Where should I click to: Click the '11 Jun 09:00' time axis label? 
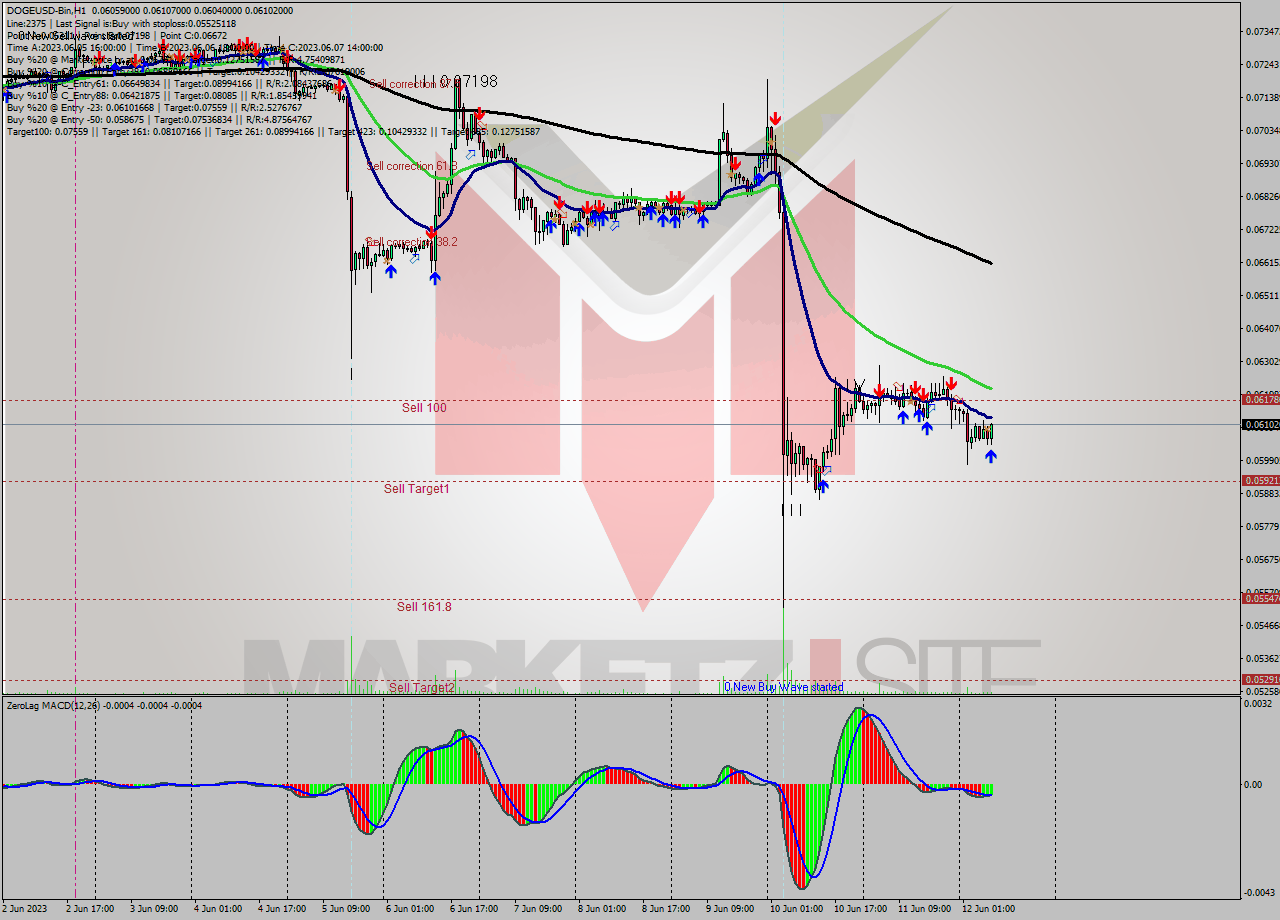pos(924,909)
